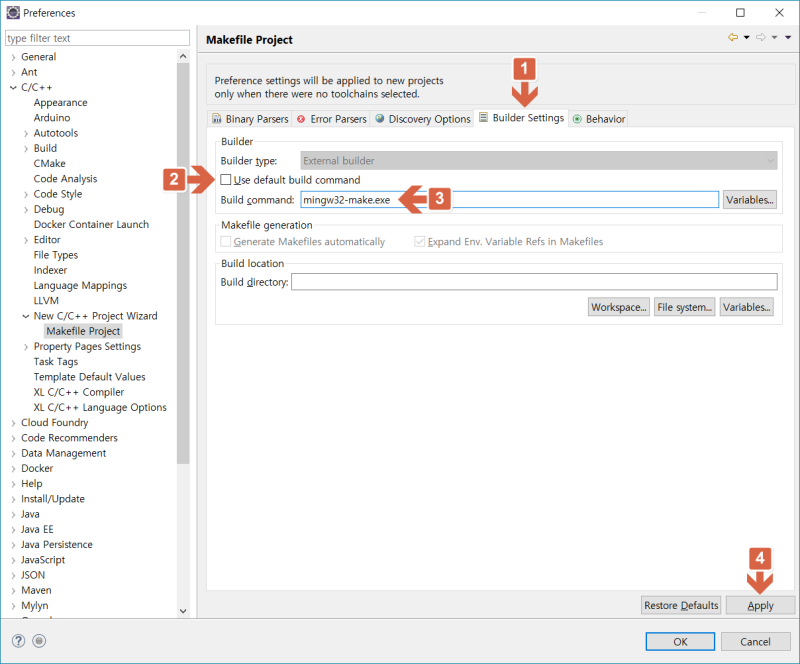The width and height of the screenshot is (800, 664).
Task: Collapse the C/C++ tree node
Action: coord(13,88)
